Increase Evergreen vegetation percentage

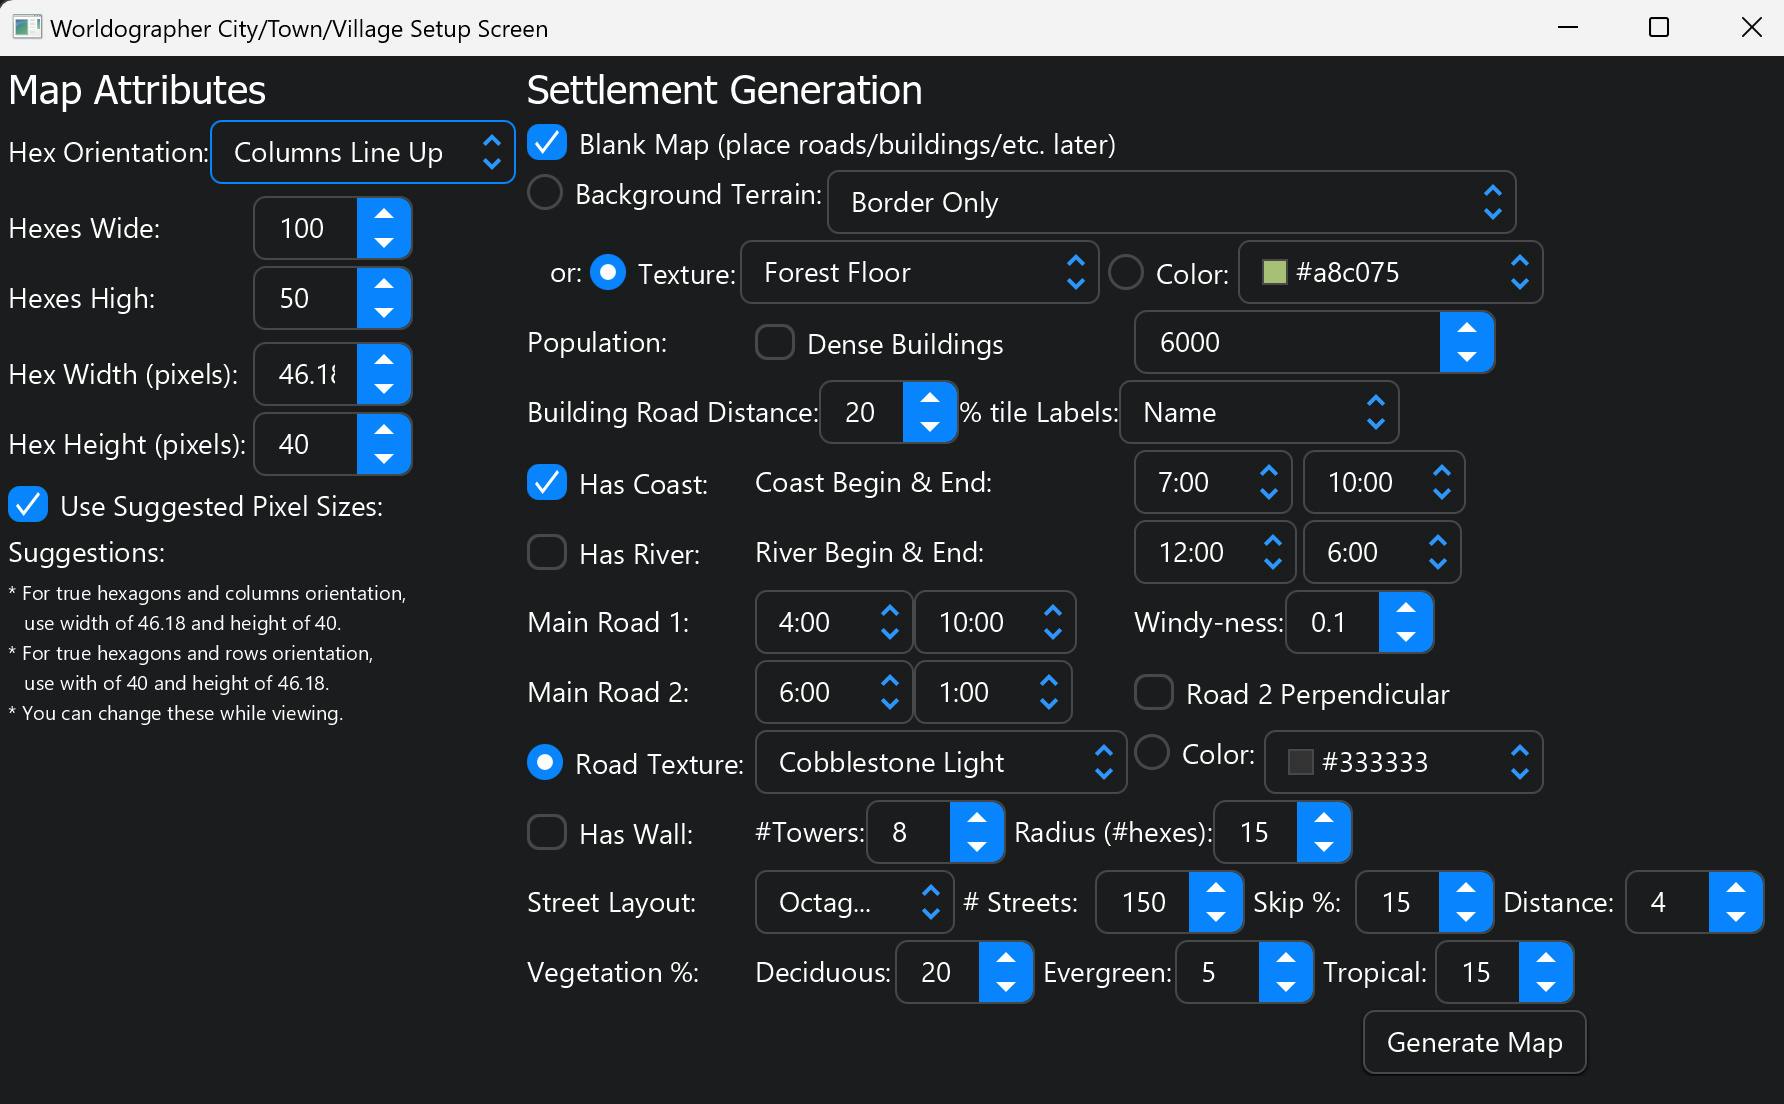(x=1285, y=958)
